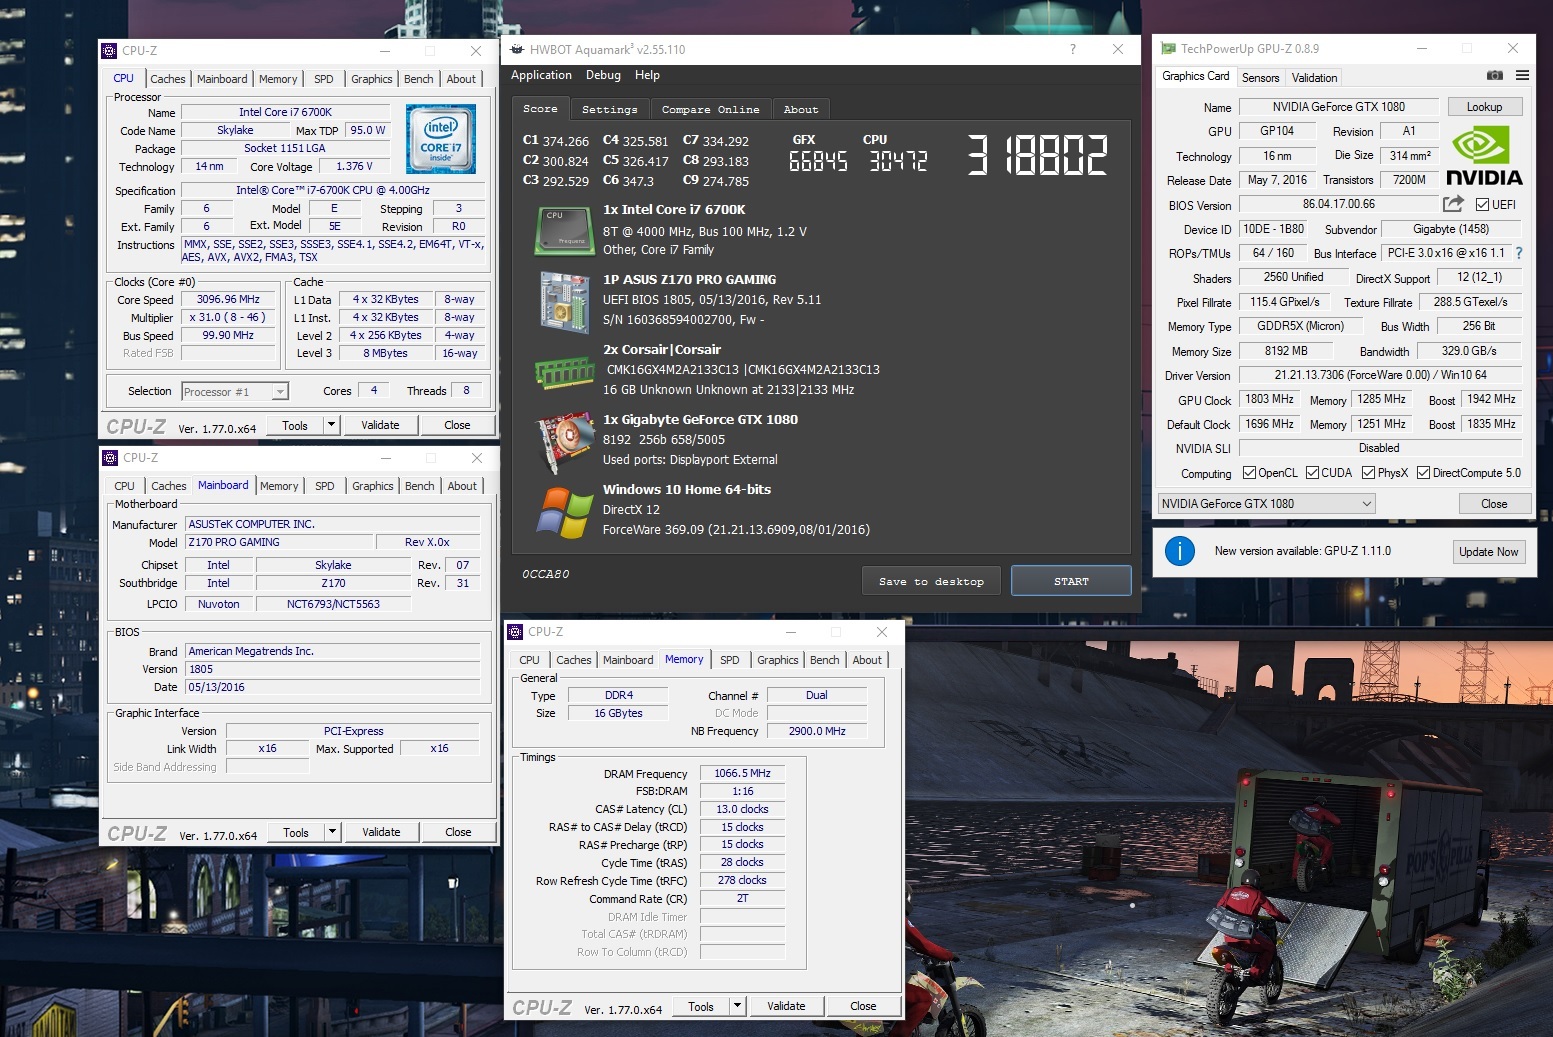Open the GPU-Z hamburger menu
Image resolution: width=1553 pixels, height=1037 pixels.
click(1522, 76)
